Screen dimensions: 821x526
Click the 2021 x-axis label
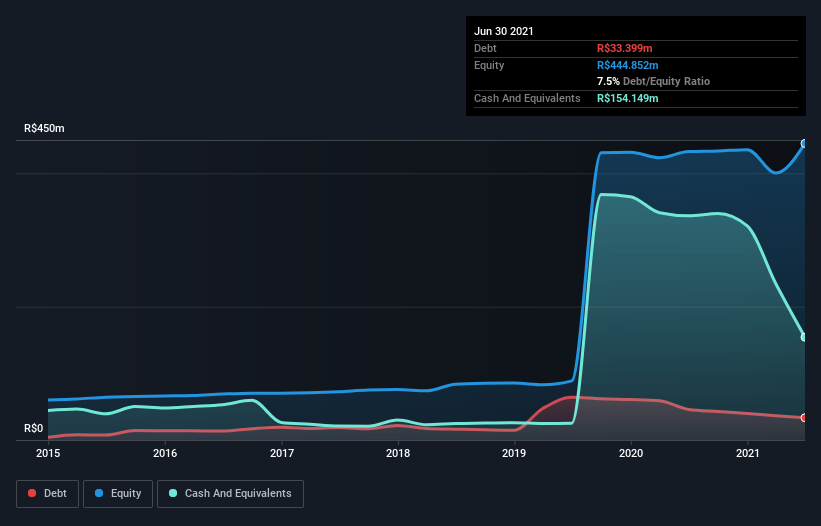[x=748, y=453]
